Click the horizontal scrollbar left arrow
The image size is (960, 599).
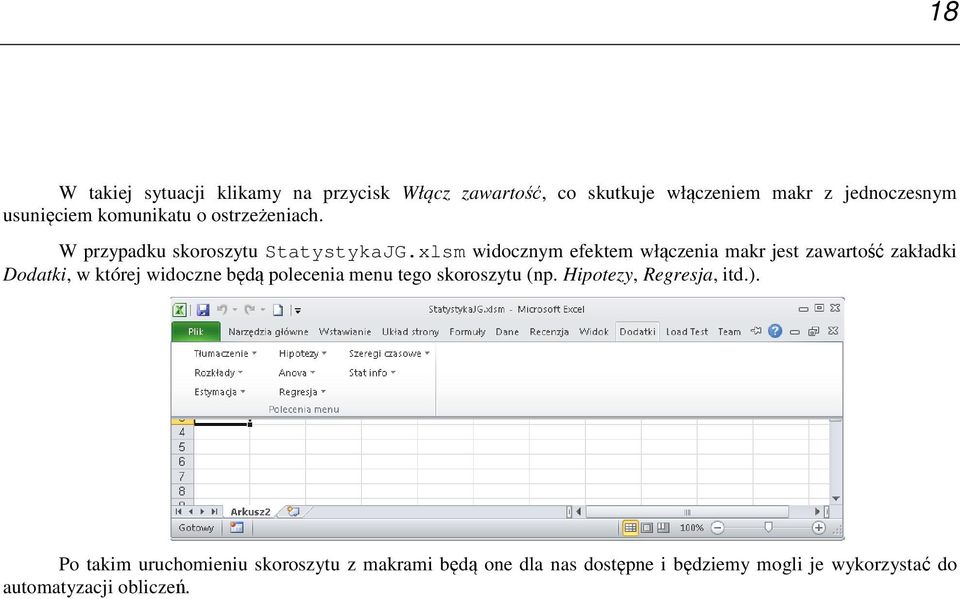click(579, 511)
